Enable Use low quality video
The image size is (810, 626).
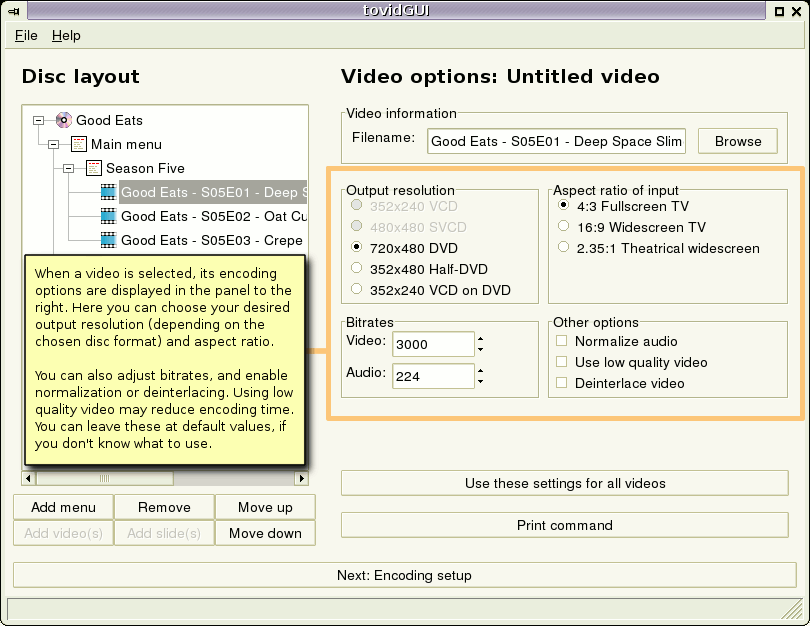(563, 362)
